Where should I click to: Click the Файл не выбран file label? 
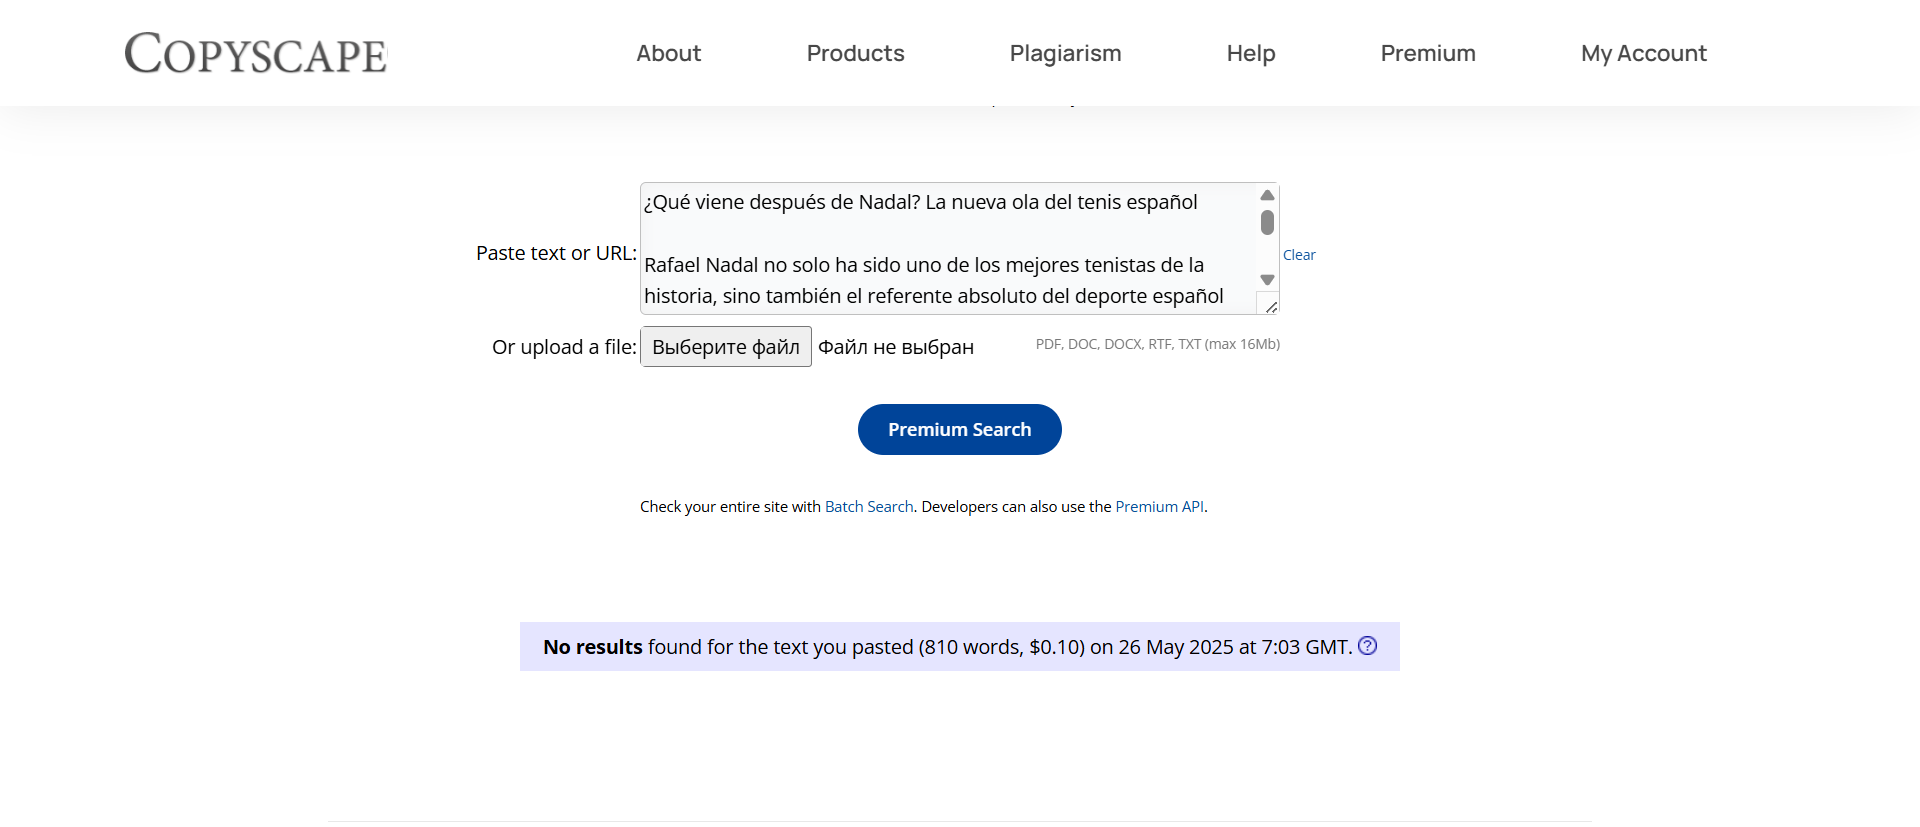pyautogui.click(x=895, y=347)
